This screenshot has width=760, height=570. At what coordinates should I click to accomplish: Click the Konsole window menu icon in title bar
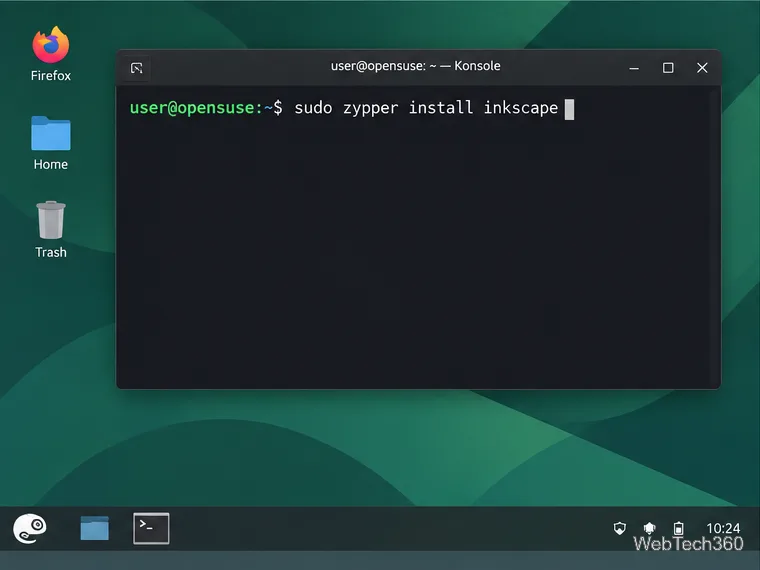click(137, 68)
